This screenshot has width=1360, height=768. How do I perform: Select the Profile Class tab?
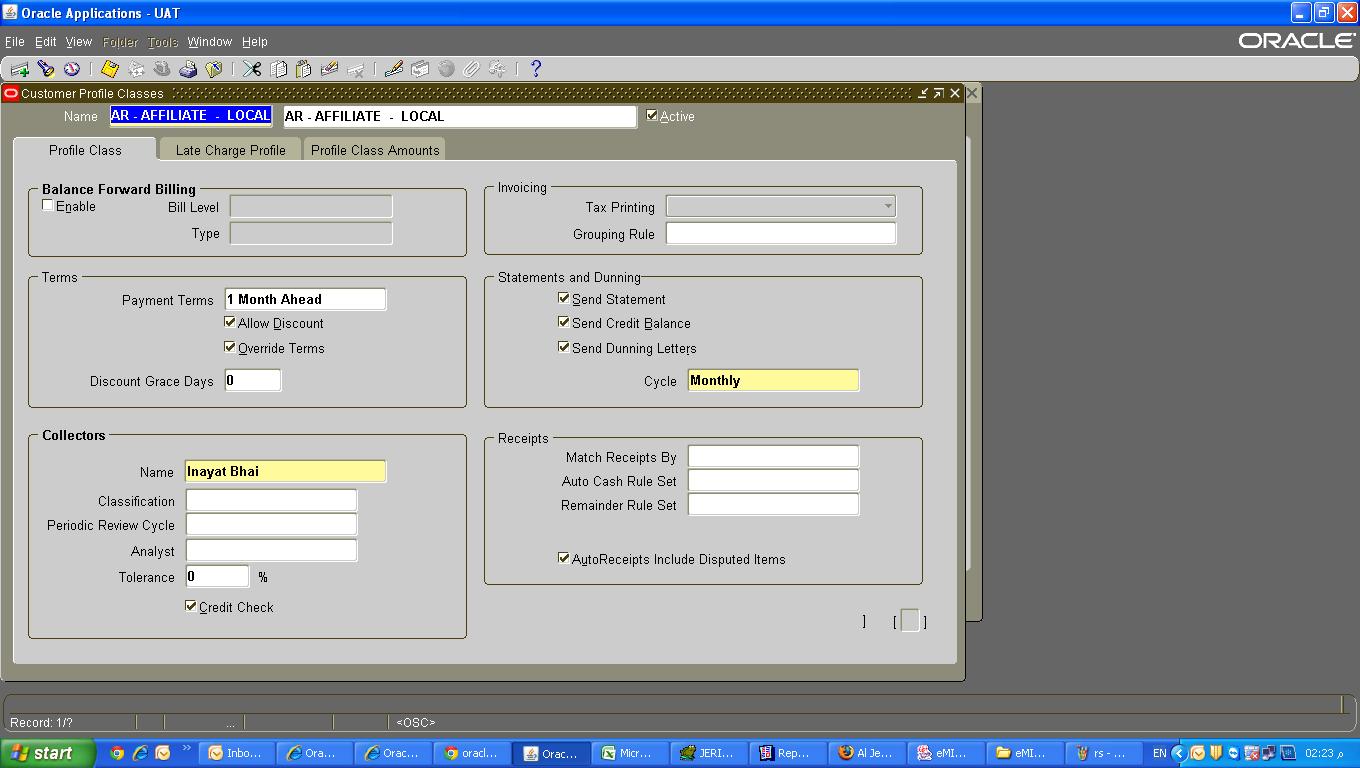tap(85, 150)
